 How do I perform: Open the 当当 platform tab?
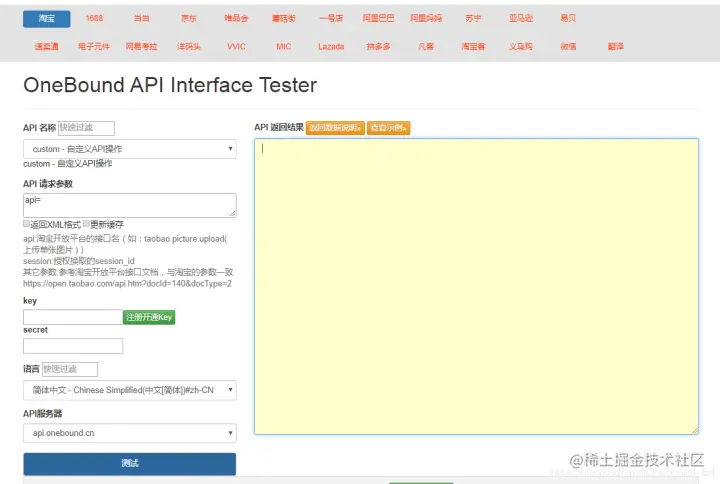coord(141,18)
